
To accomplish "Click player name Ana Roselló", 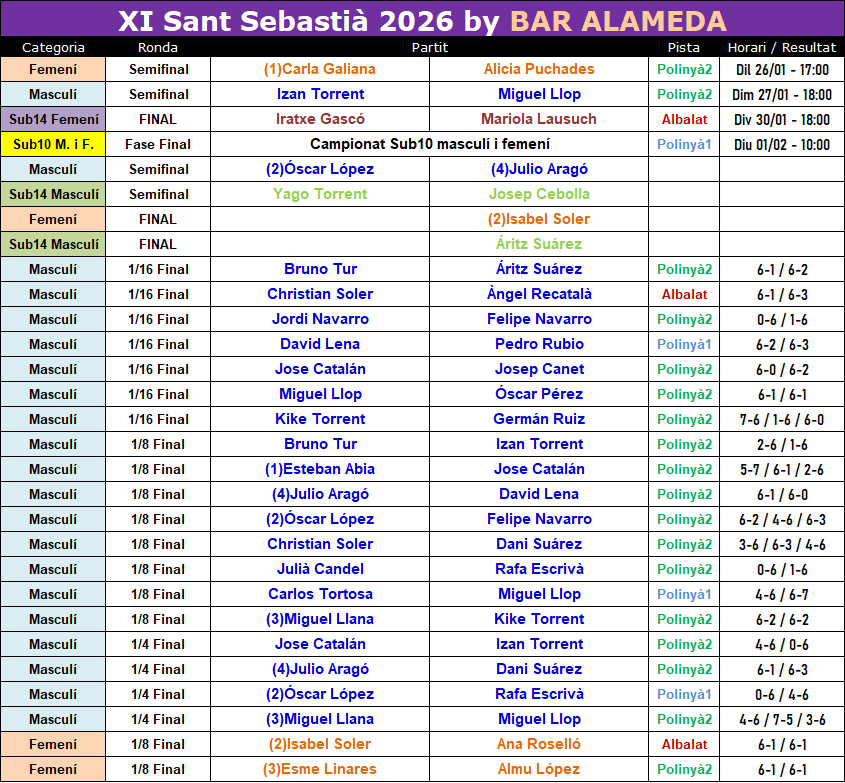I will (539, 744).
